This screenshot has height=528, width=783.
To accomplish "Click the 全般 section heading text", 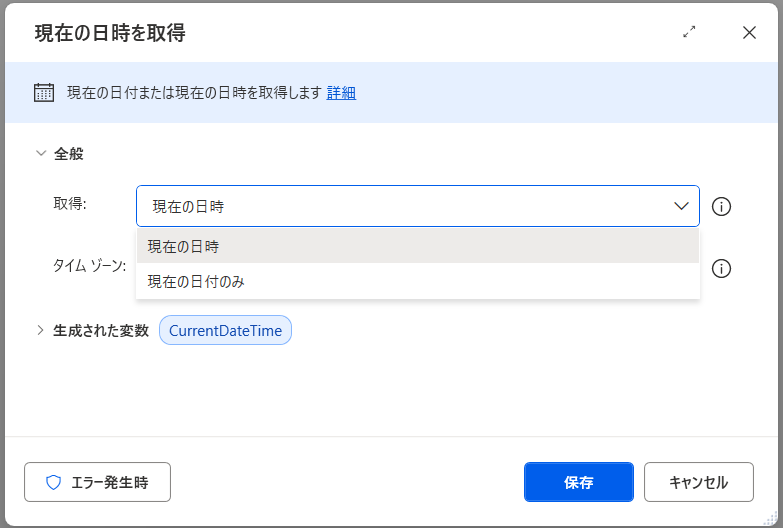I will 69,154.
